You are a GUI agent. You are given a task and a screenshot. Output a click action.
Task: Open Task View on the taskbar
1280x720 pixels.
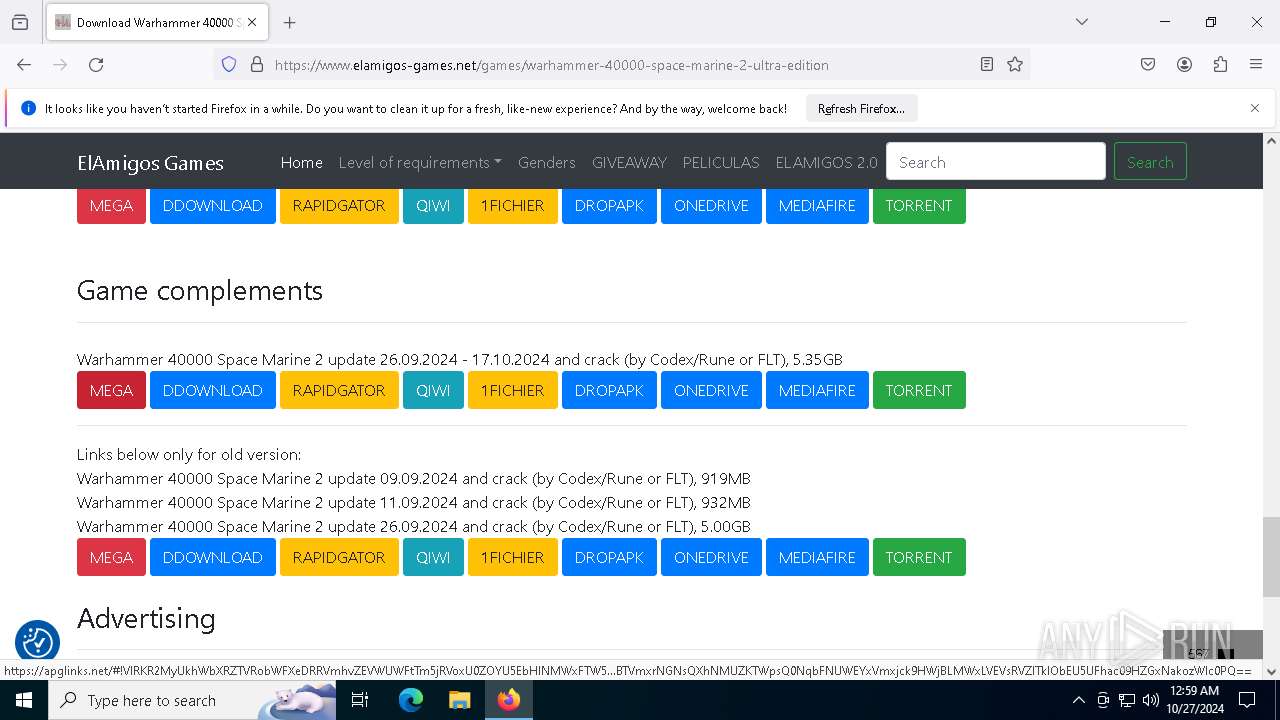(360, 700)
